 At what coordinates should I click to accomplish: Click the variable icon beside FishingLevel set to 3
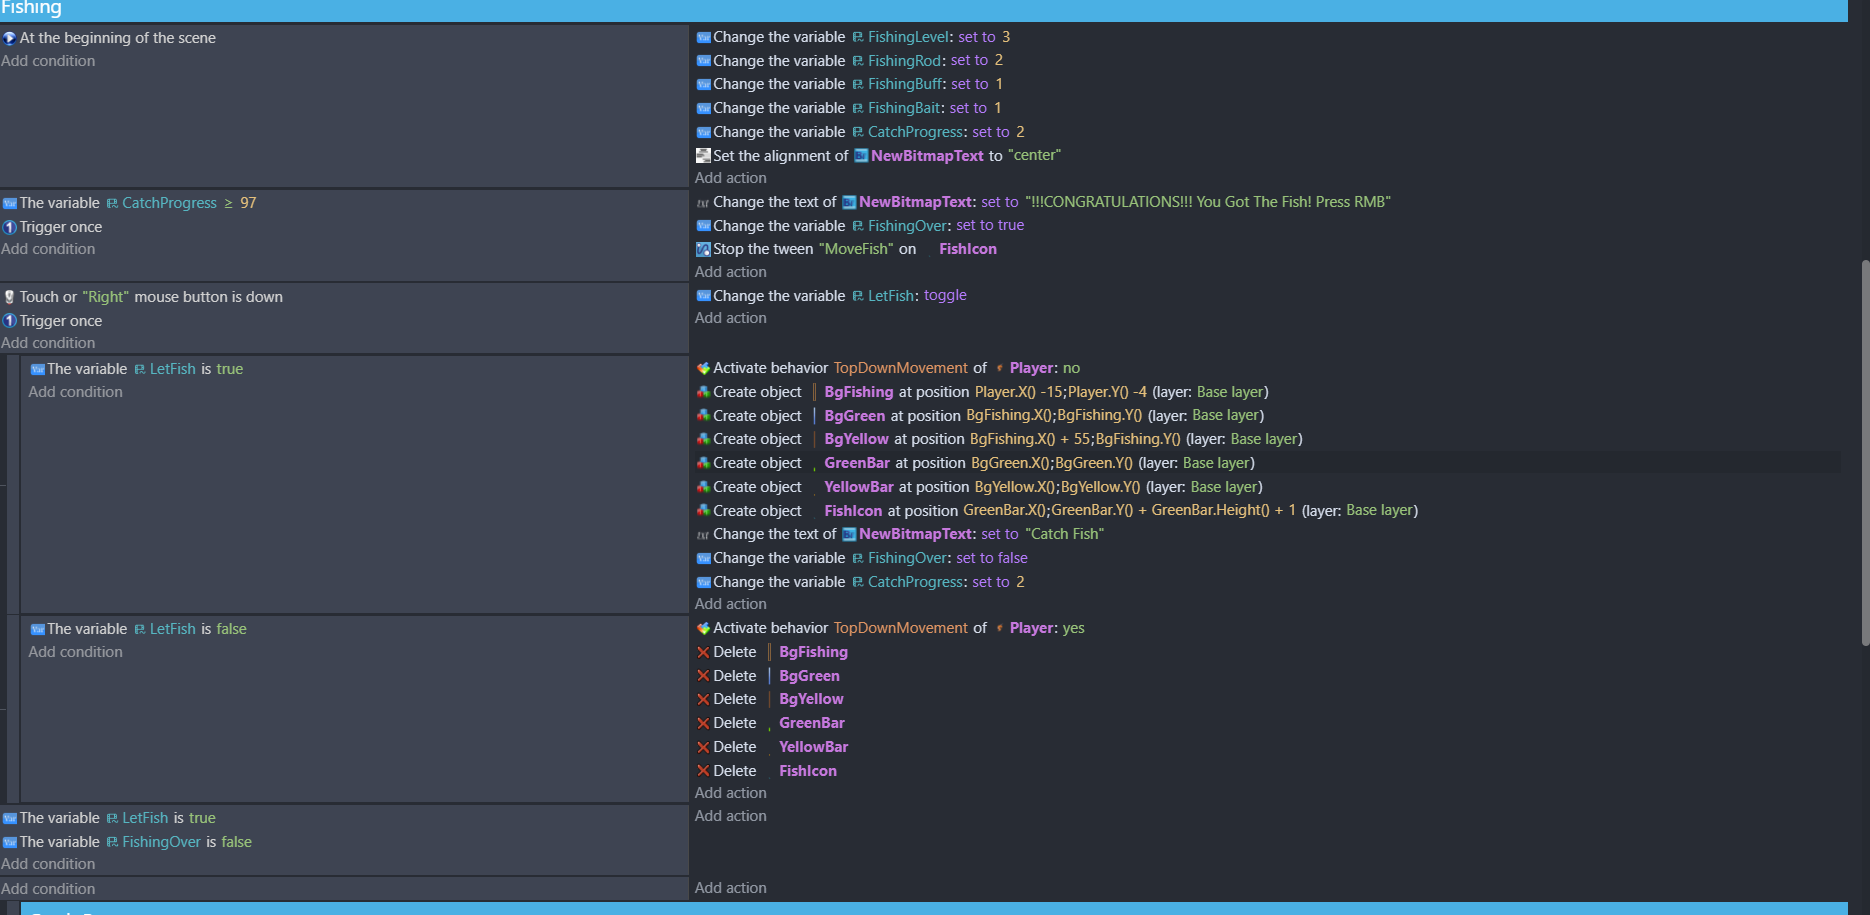(703, 37)
